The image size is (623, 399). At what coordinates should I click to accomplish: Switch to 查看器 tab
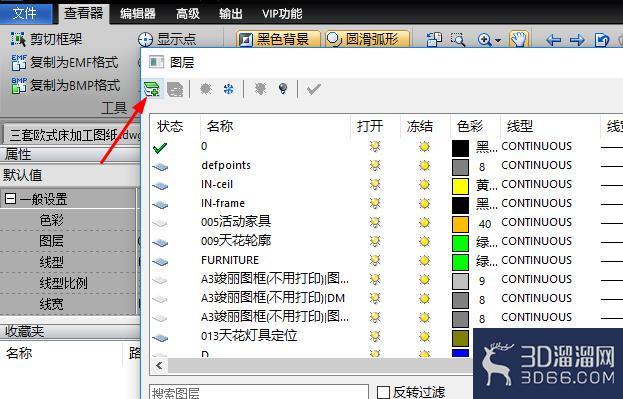83,13
